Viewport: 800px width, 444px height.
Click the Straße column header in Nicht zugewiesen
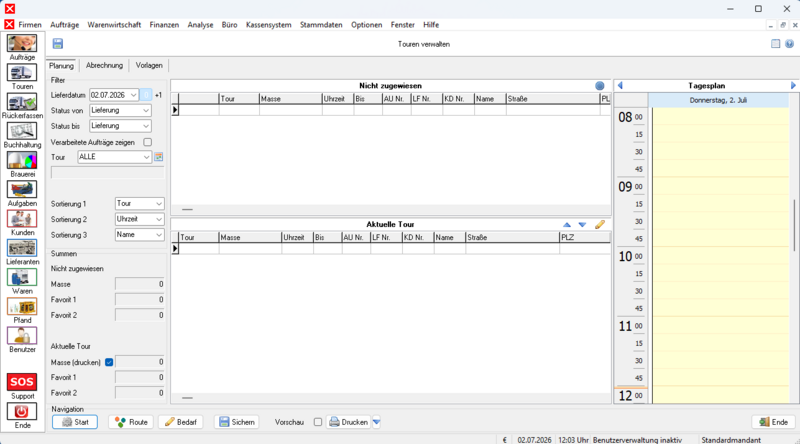point(553,99)
